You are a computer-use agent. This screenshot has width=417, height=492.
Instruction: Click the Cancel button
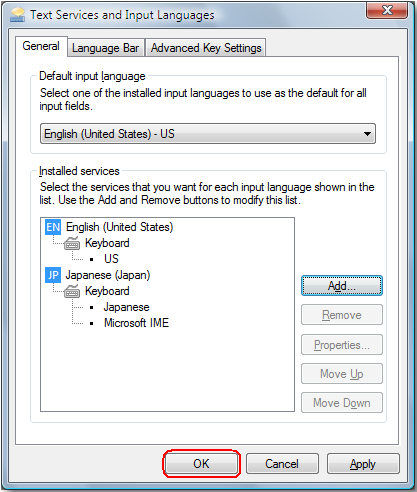pos(282,464)
